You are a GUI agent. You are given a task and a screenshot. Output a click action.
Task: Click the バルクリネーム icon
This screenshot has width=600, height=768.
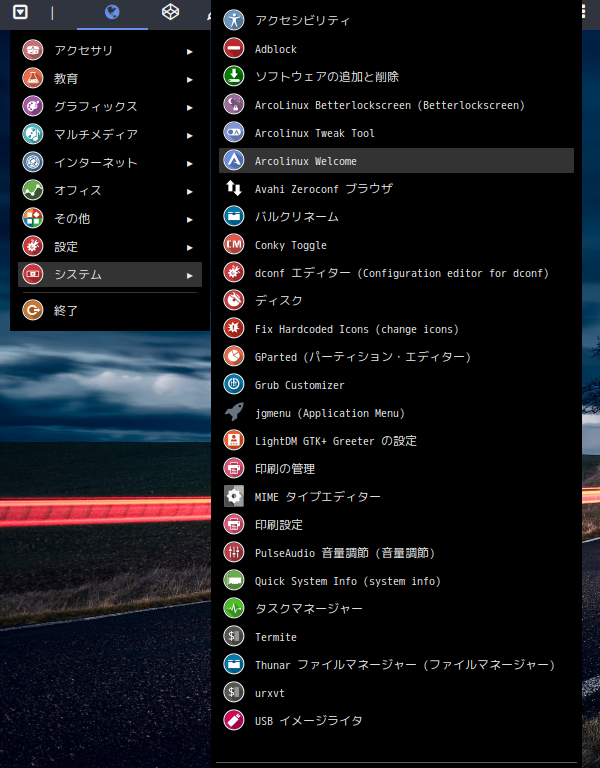(234, 216)
